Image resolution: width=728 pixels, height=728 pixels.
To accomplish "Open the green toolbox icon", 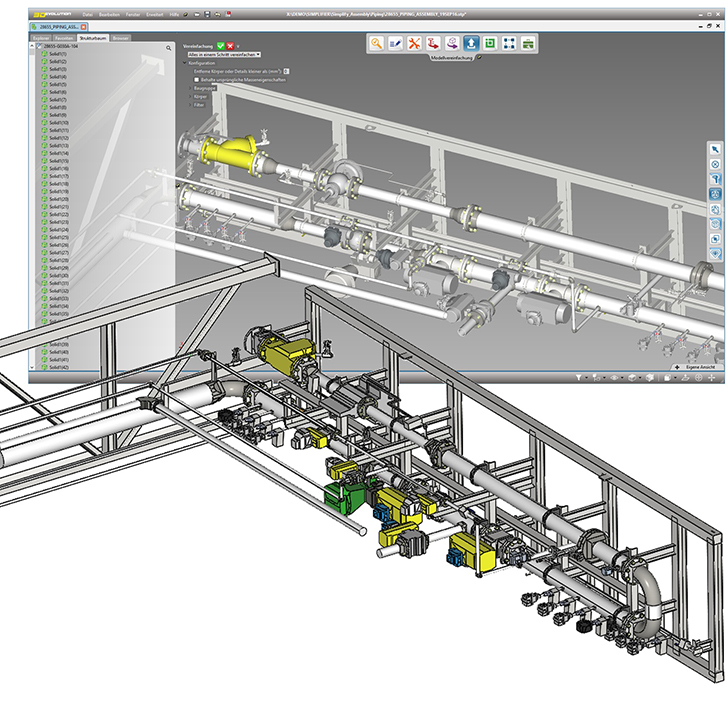I will coord(528,43).
